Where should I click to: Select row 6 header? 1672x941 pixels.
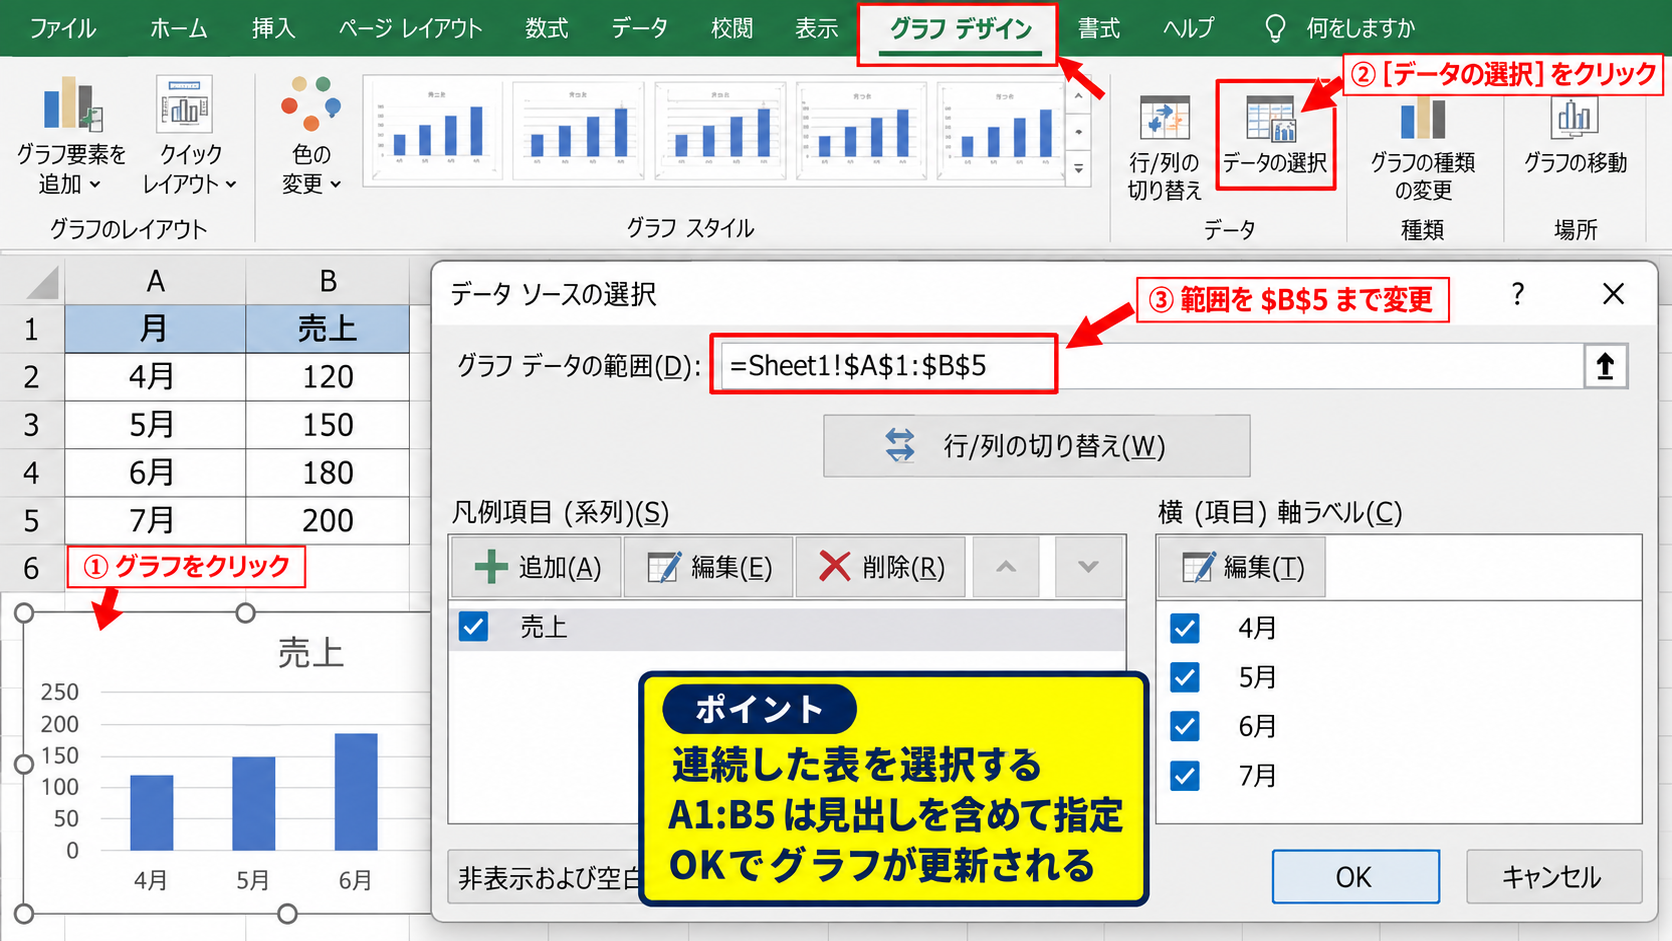tap(32, 568)
